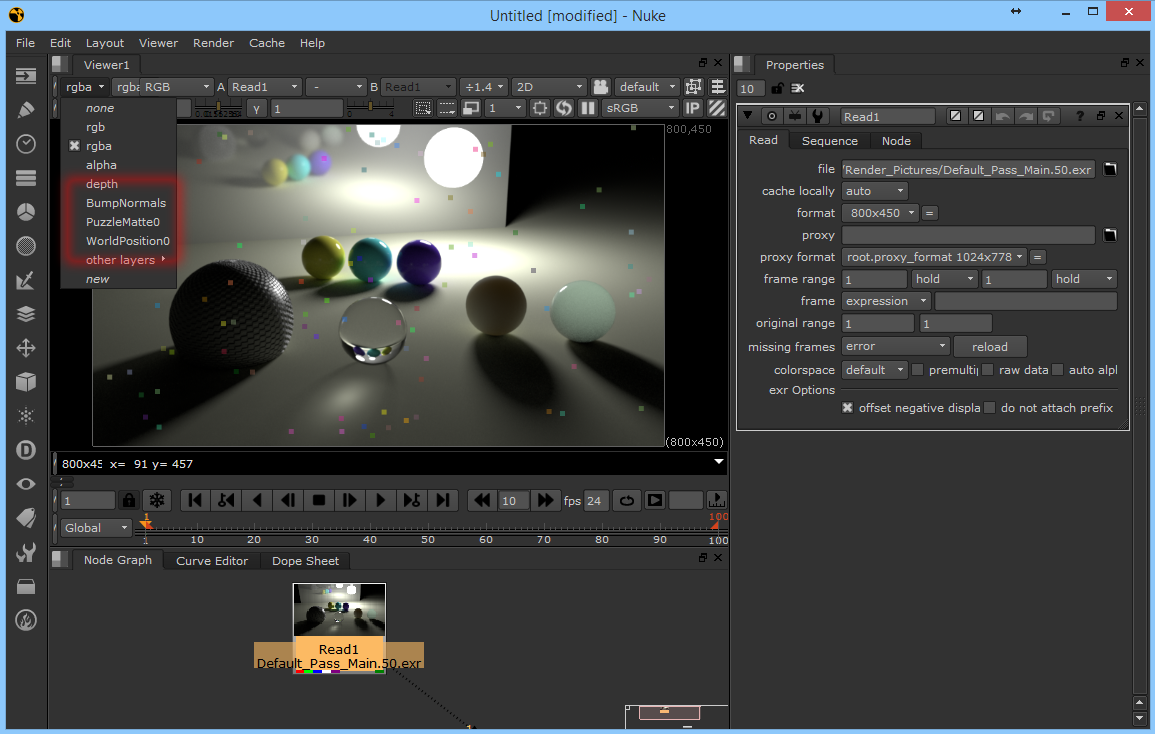Enable the auto alpha checkbox
1155x734 pixels.
point(1058,370)
